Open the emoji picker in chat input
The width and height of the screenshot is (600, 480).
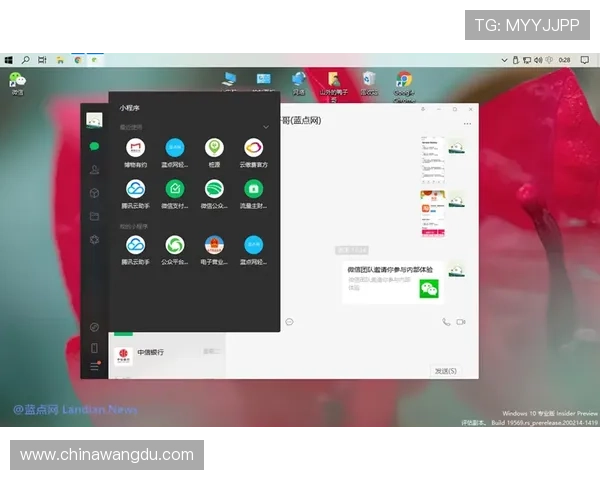click(x=289, y=322)
